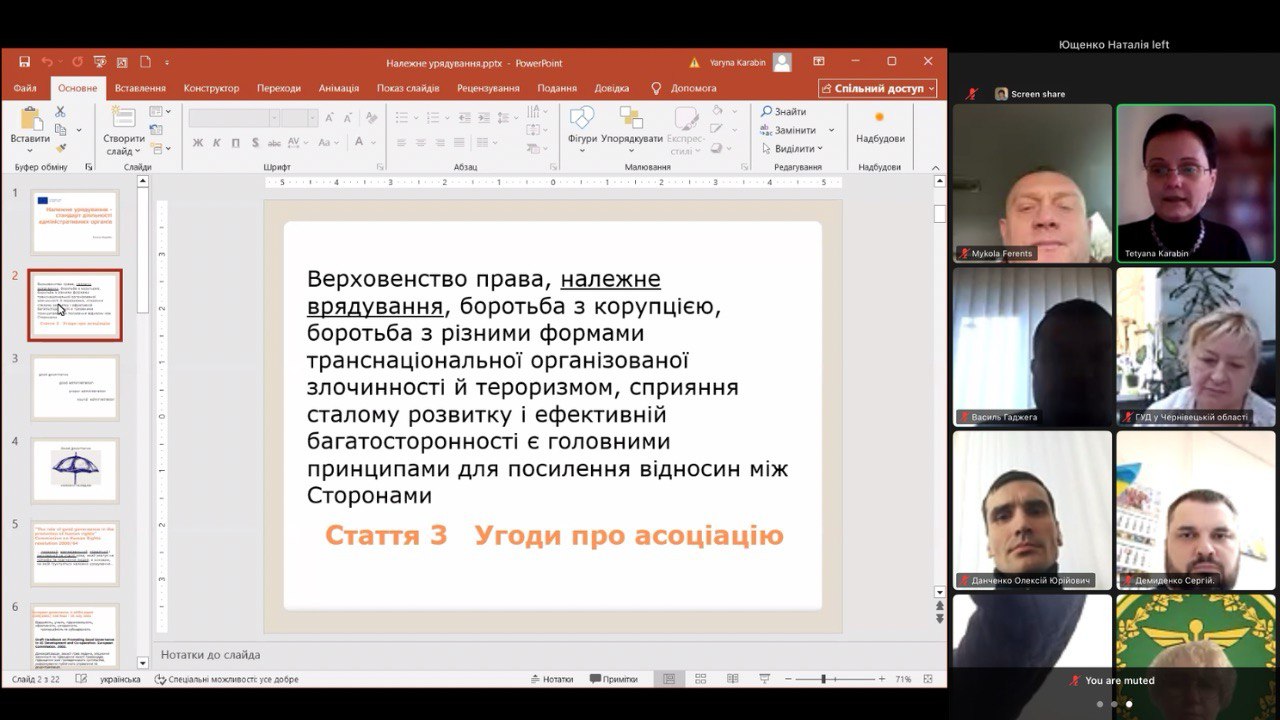Switch to the Анімація ribbon tab
This screenshot has width=1280, height=720.
tap(339, 88)
